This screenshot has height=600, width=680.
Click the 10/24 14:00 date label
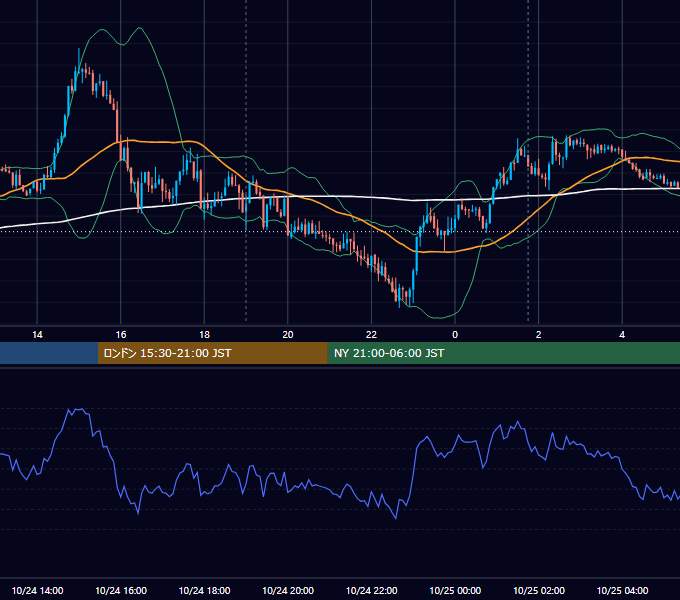37,590
